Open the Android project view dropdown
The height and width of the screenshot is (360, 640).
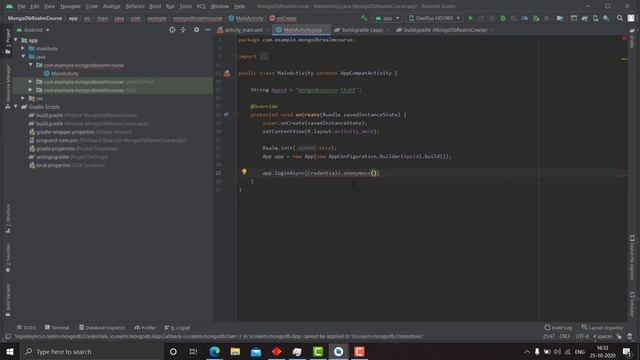coord(33,30)
